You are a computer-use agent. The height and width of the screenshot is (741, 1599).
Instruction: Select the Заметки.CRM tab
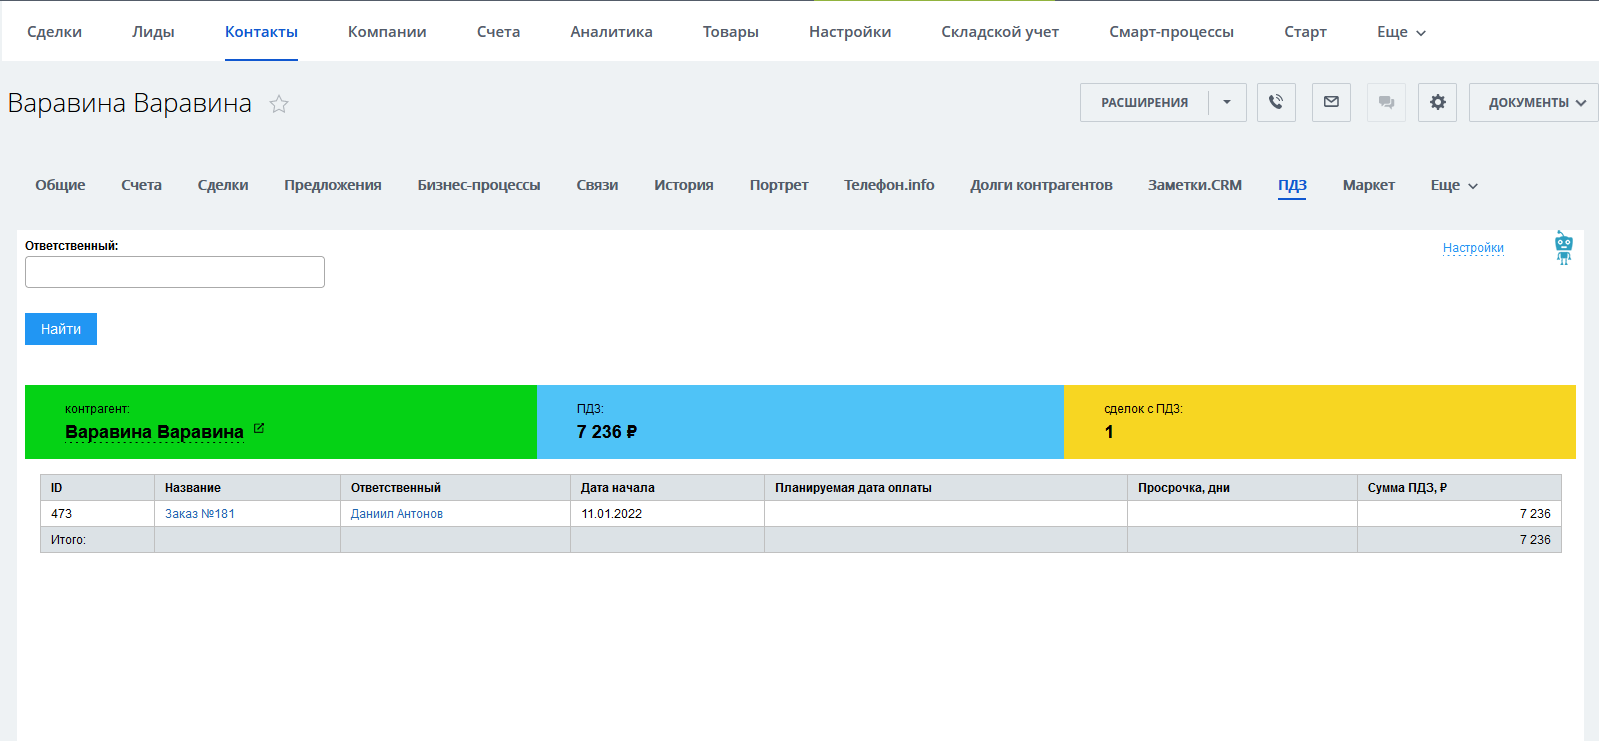1194,185
